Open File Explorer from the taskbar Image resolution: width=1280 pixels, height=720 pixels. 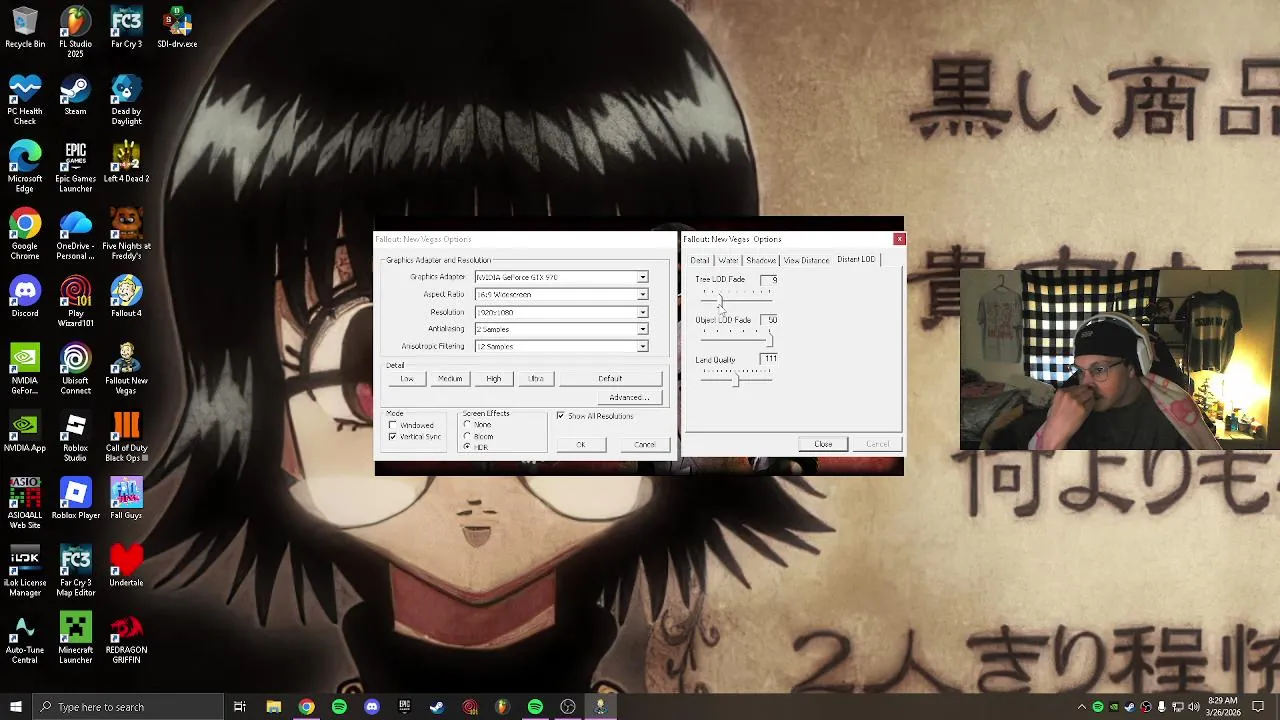pos(273,707)
